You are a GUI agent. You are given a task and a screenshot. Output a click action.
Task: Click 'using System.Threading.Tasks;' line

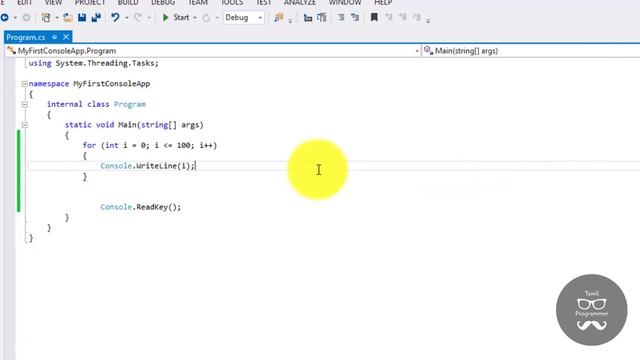point(93,63)
